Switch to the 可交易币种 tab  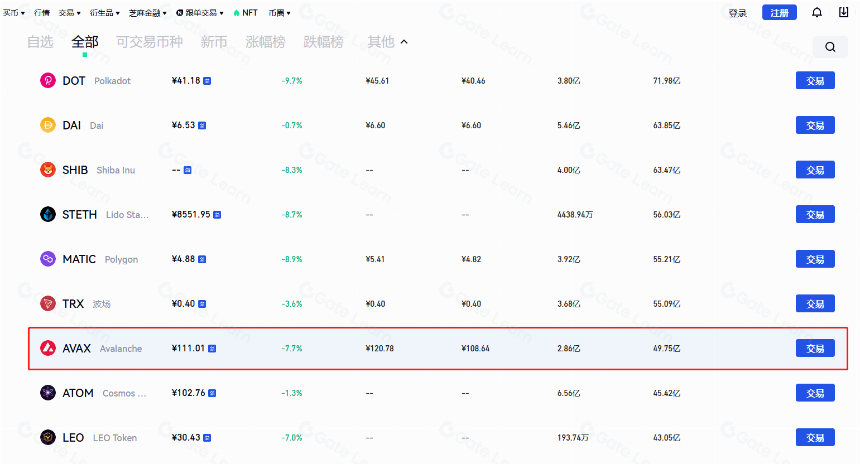point(149,42)
